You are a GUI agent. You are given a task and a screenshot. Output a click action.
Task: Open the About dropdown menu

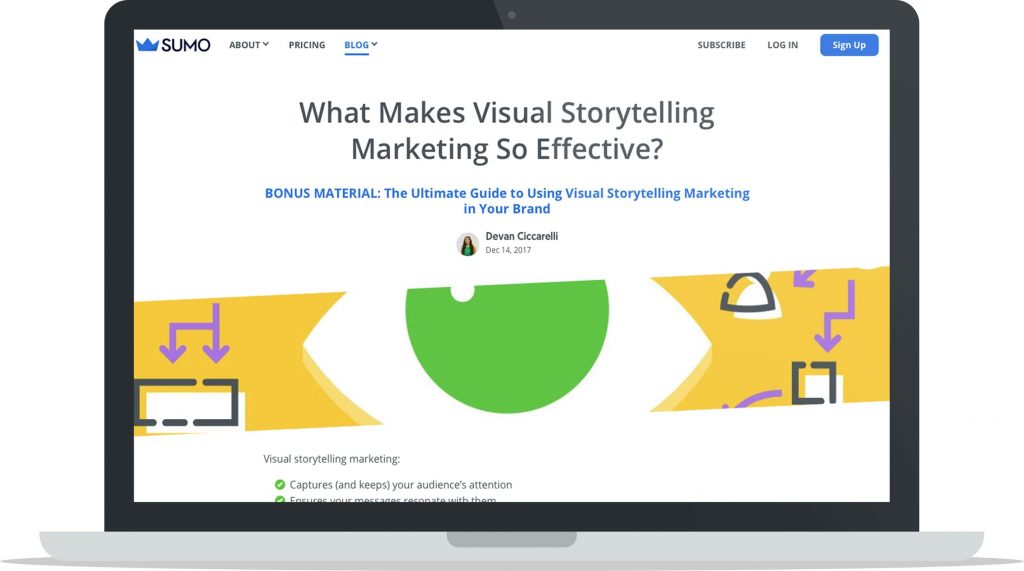click(249, 45)
